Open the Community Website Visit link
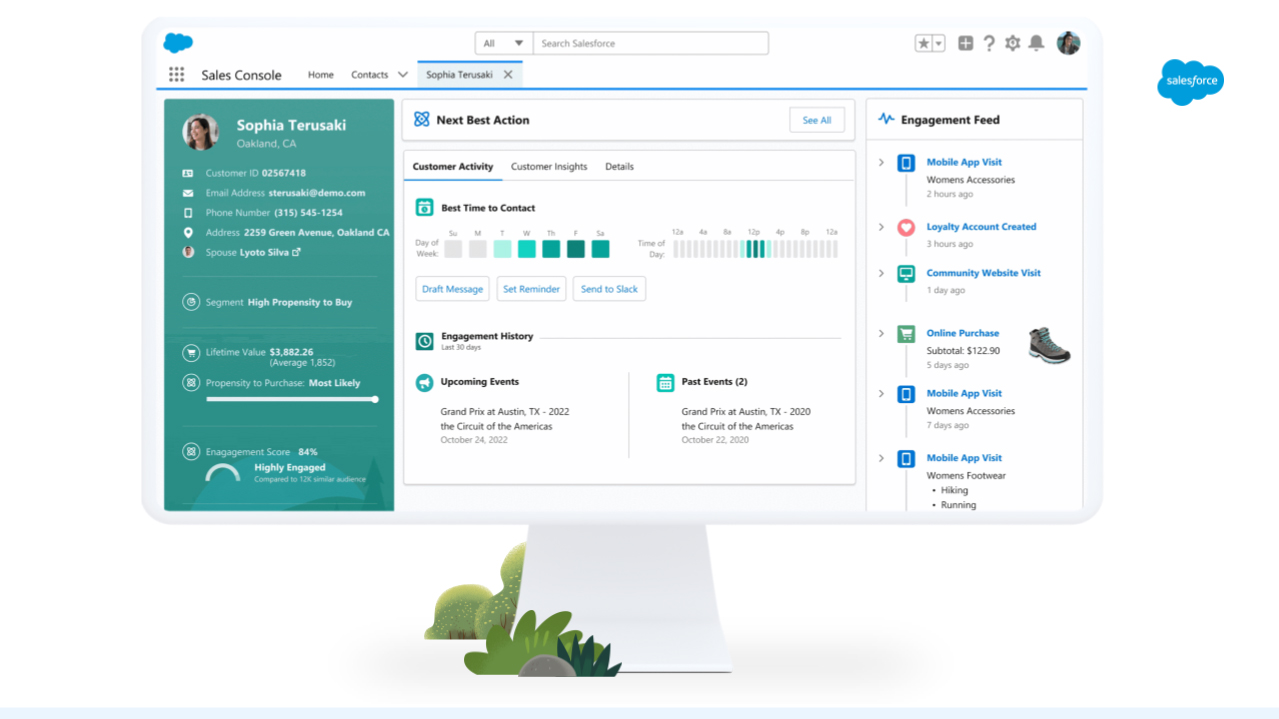1279x719 pixels. click(x=983, y=273)
